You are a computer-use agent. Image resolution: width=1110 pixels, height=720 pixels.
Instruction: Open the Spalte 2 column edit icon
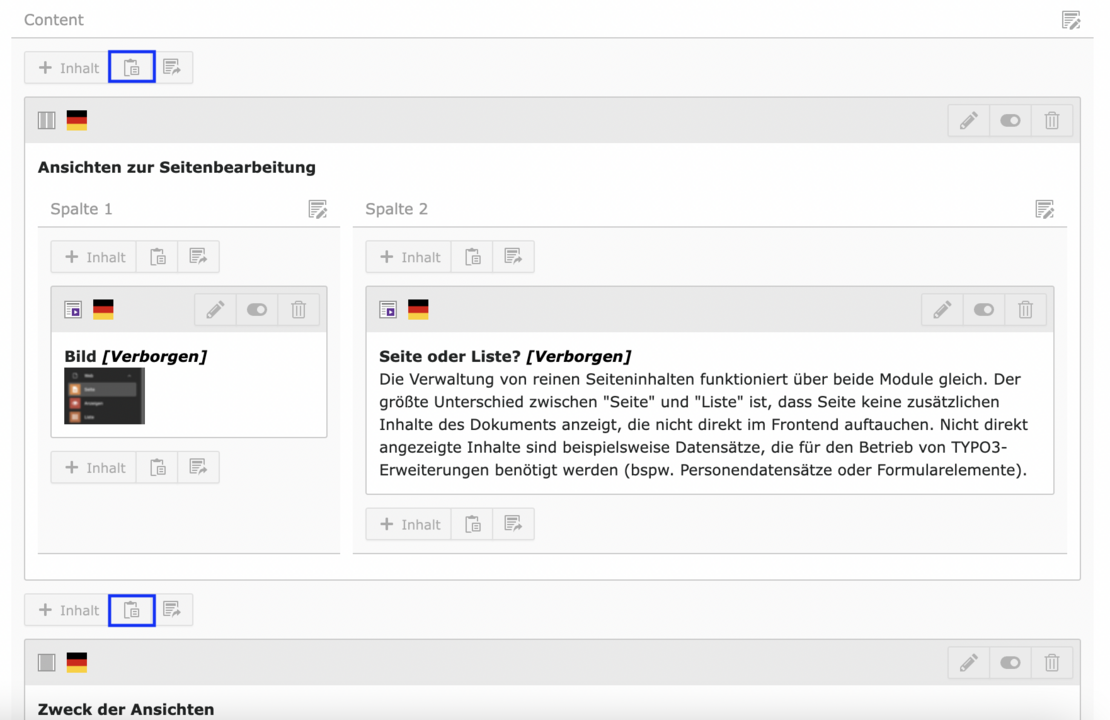click(x=1045, y=209)
